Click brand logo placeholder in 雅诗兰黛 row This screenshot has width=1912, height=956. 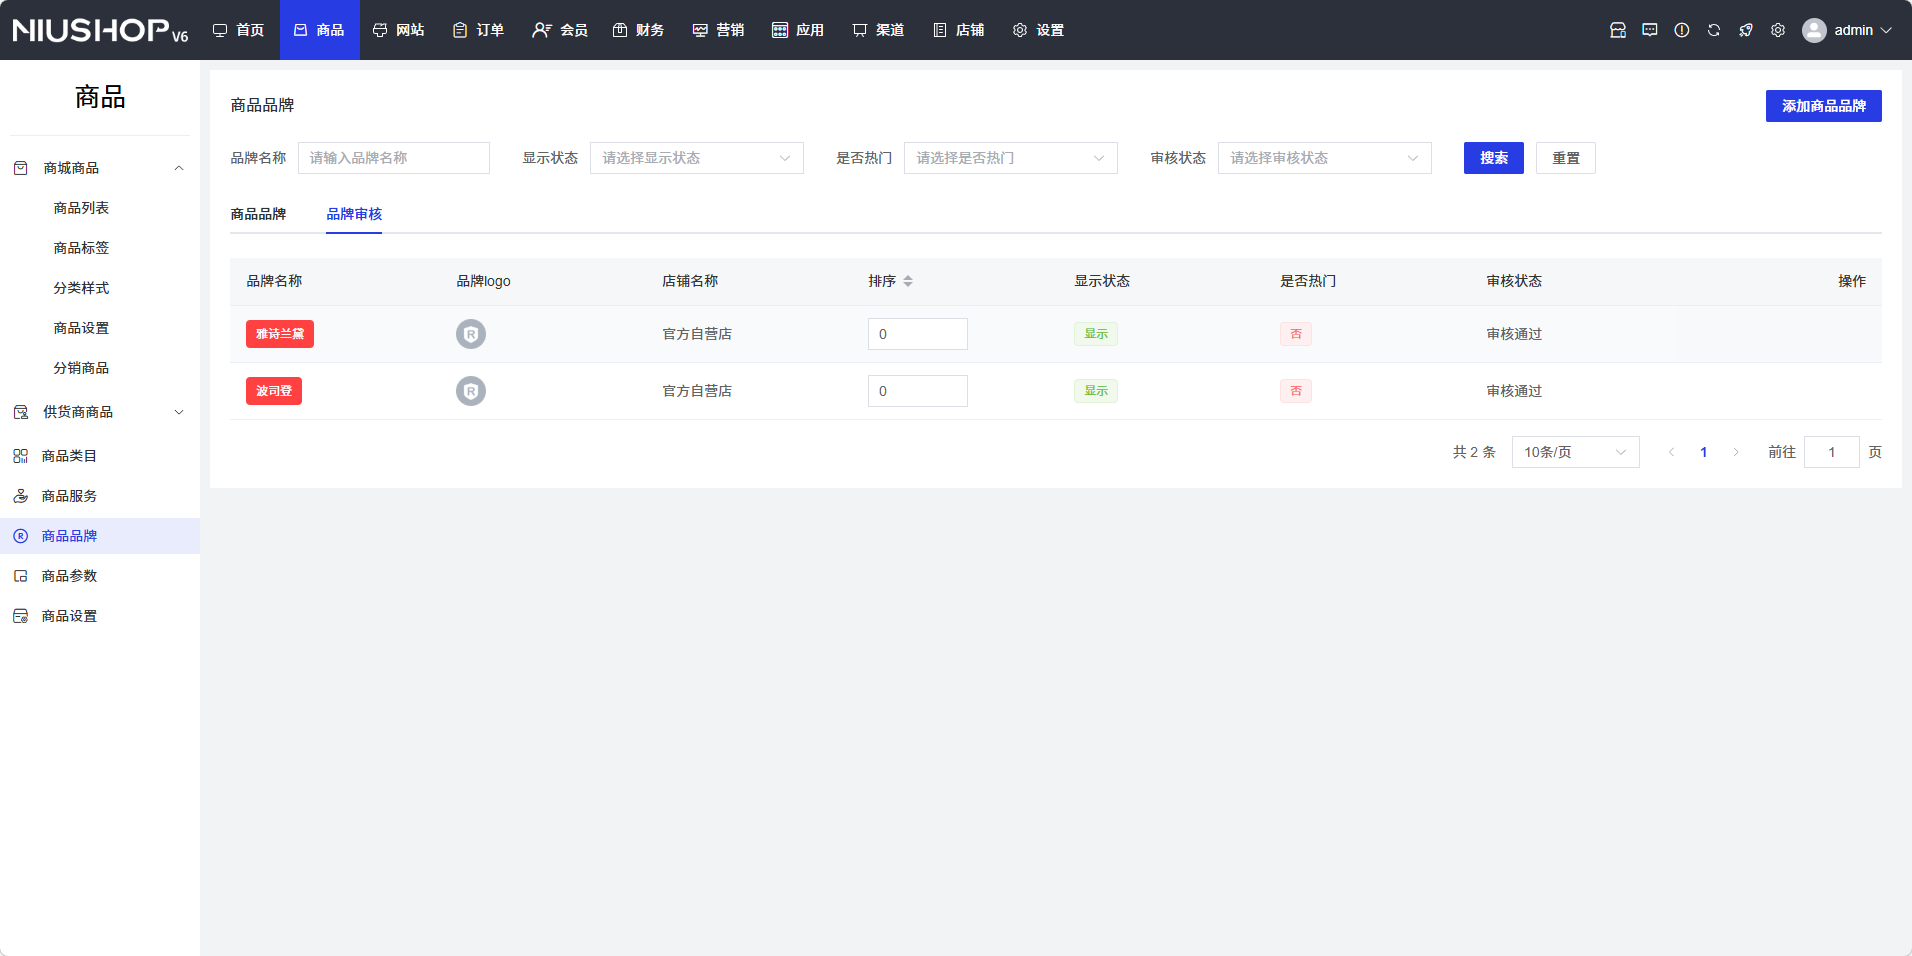(x=471, y=334)
